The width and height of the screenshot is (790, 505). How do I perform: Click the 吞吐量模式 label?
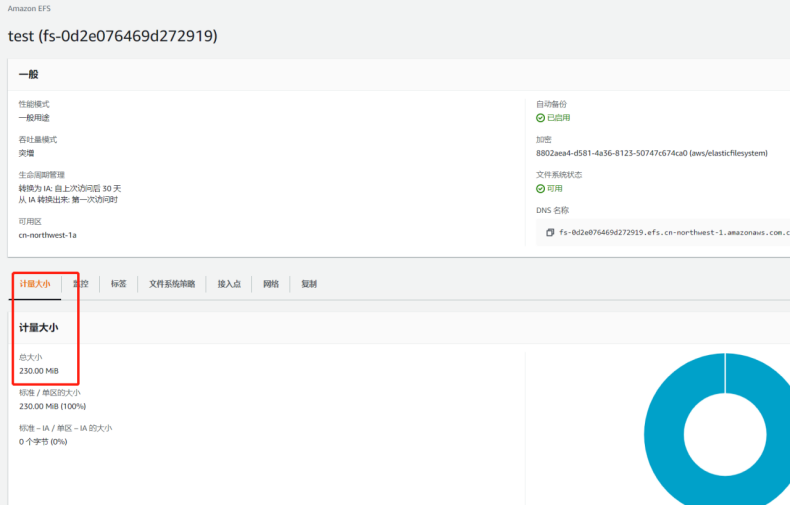tap(38, 140)
